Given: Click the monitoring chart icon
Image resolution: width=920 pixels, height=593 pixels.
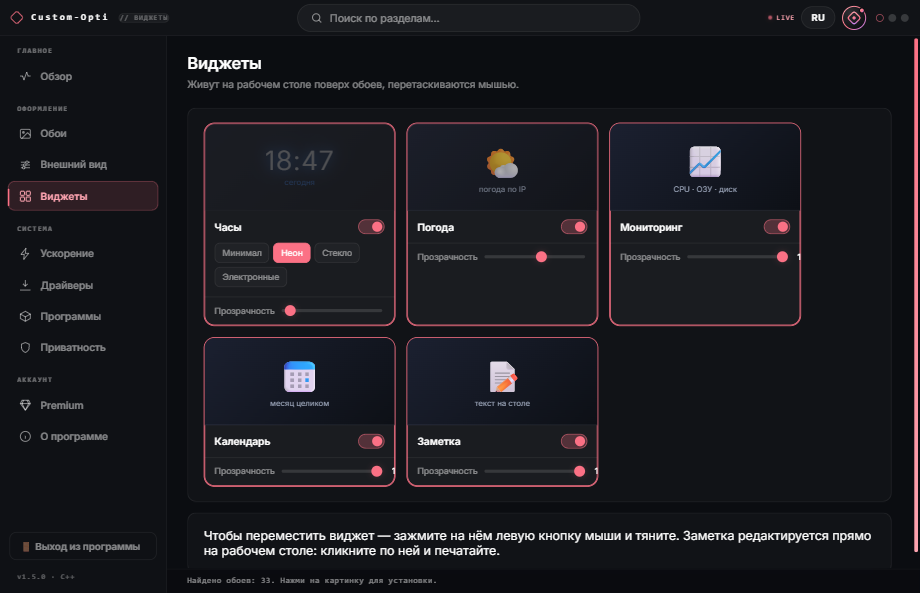Looking at the screenshot, I should 705,161.
